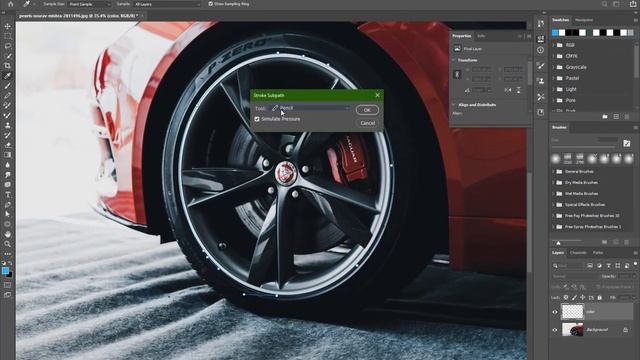Select the Horizontal Type tool
Image resolution: width=640 pixels, height=360 pixels.
[x=7, y=195]
